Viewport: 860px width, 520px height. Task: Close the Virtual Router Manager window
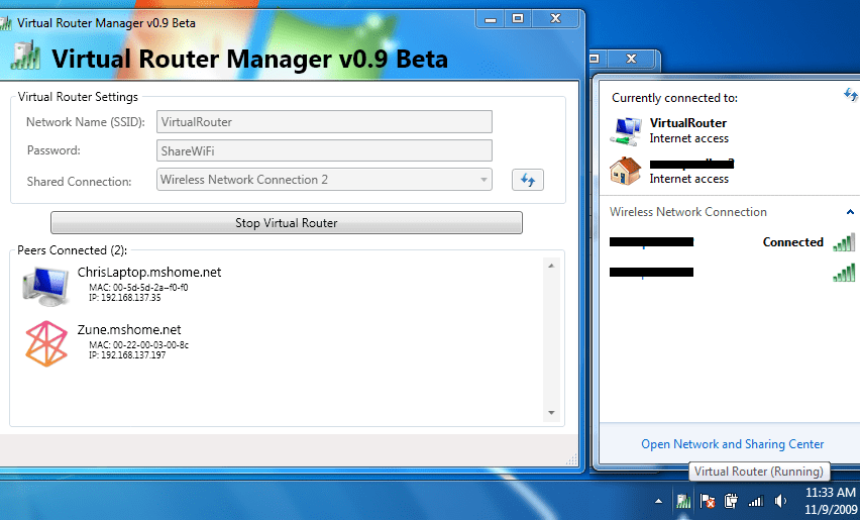[x=555, y=19]
